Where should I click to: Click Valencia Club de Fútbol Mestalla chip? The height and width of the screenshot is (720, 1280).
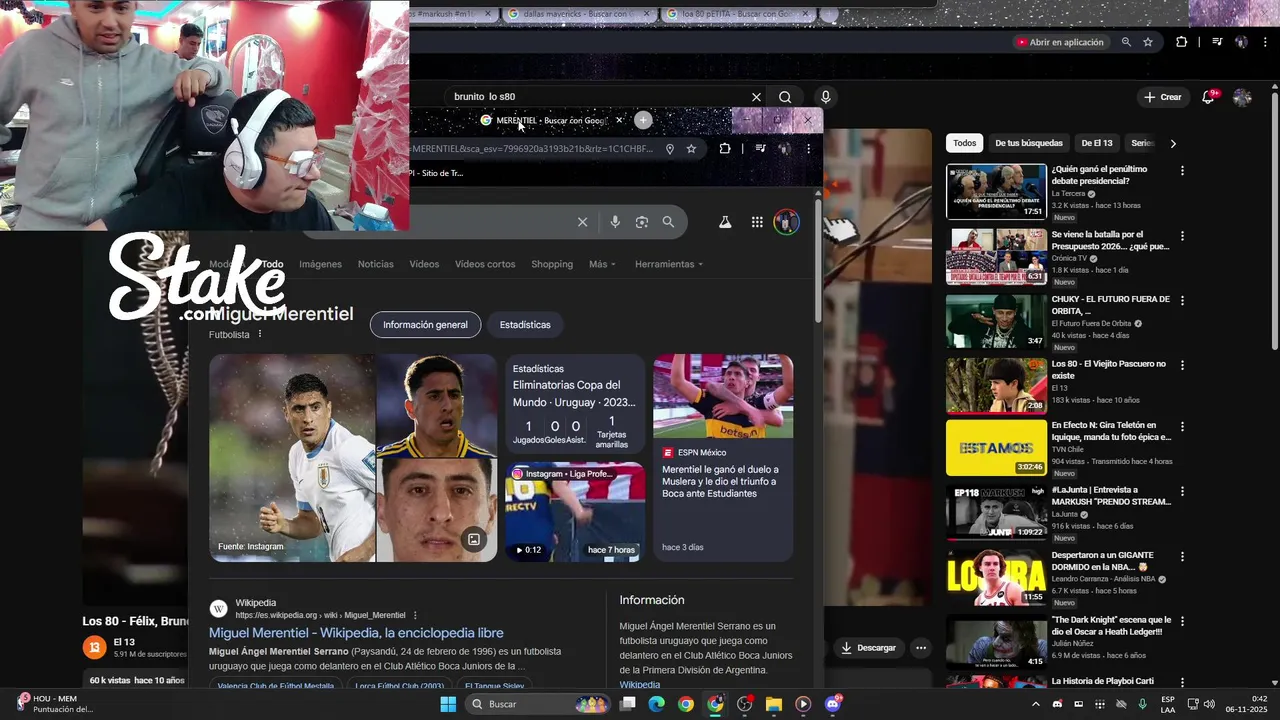pyautogui.click(x=275, y=686)
